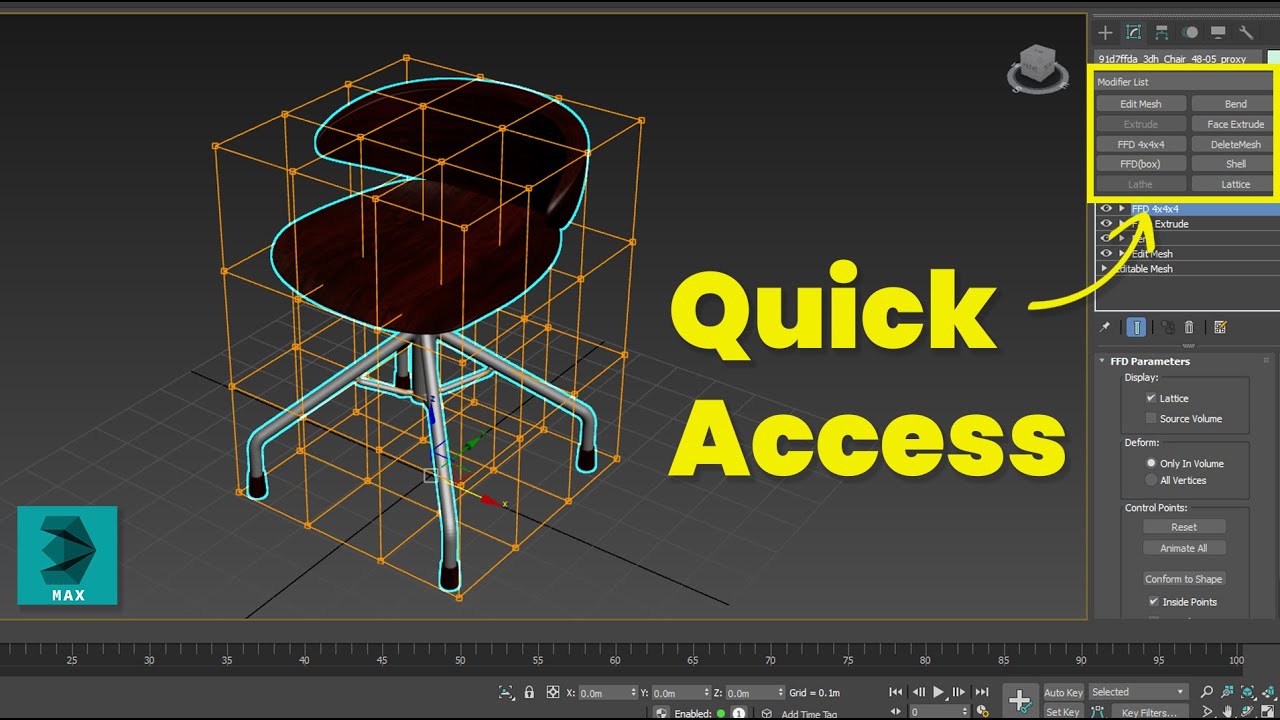This screenshot has width=1280, height=720.
Task: Toggle the Inside Points checkbox
Action: (x=1154, y=602)
